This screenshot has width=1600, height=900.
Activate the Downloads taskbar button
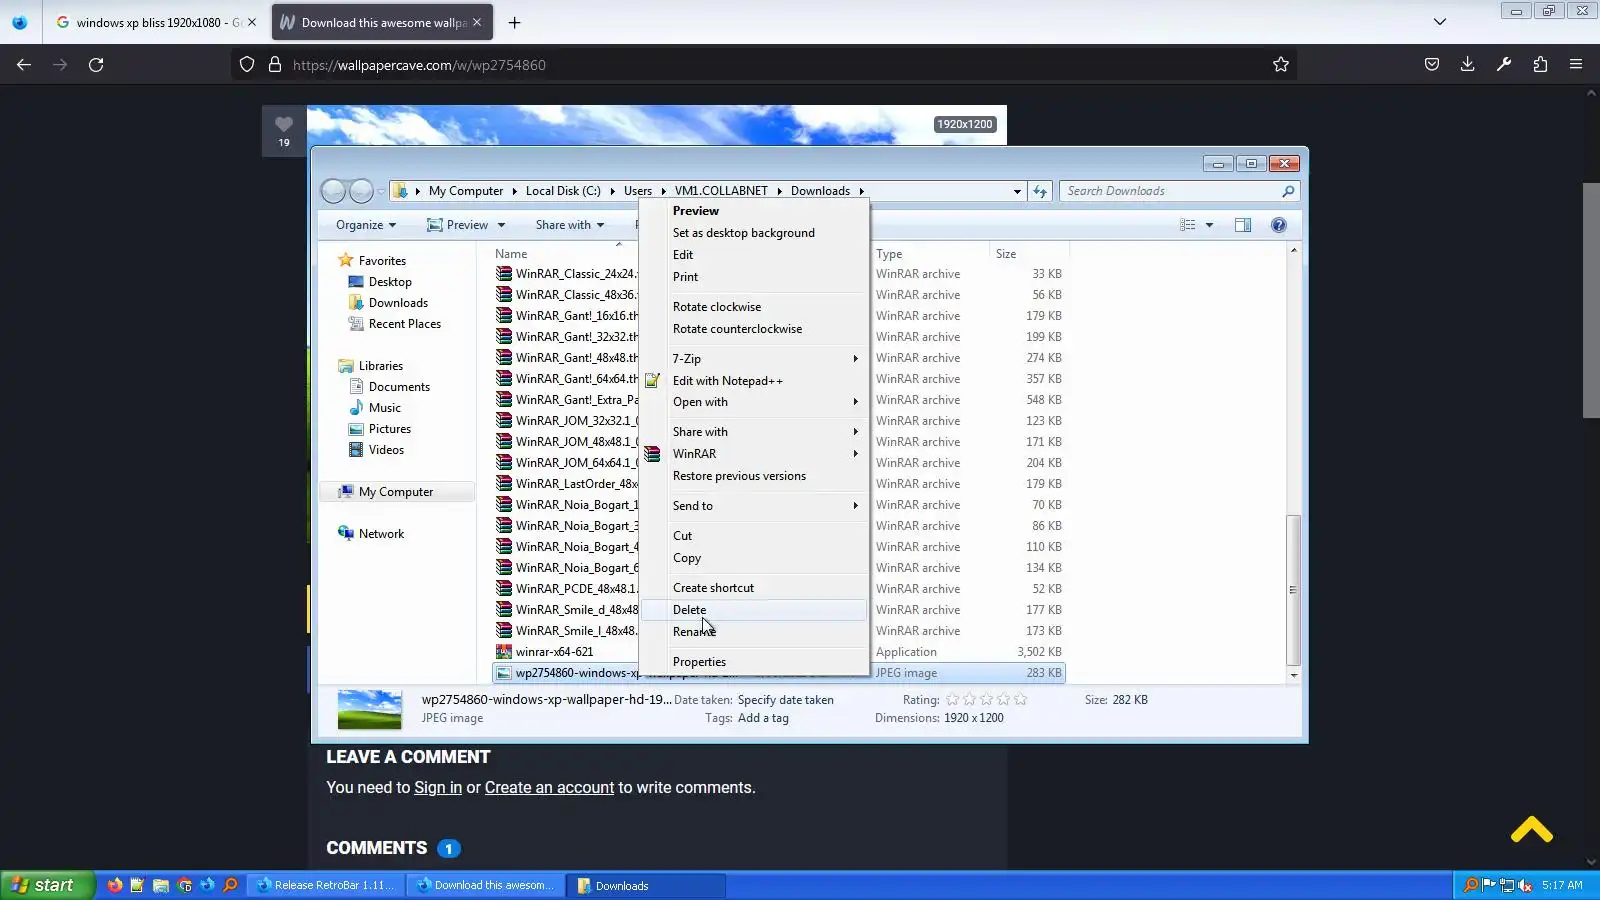(x=647, y=885)
